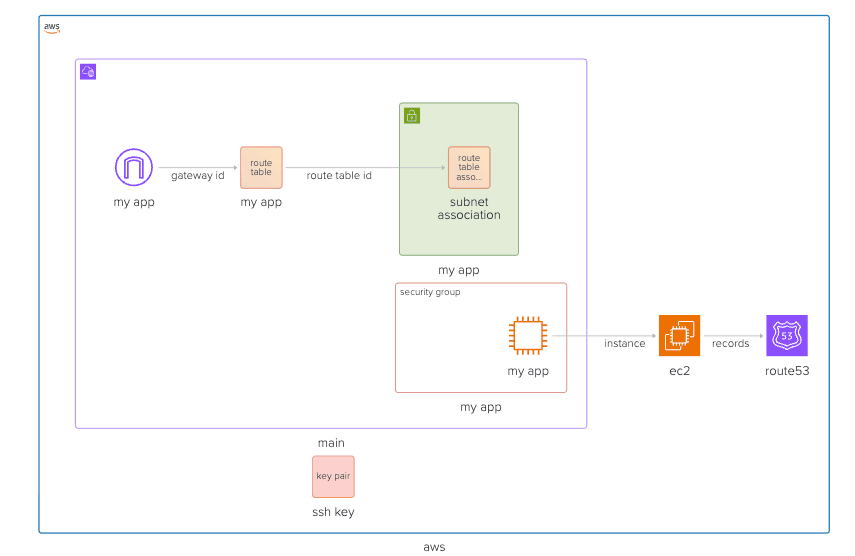Select the key pair node

tap(333, 476)
